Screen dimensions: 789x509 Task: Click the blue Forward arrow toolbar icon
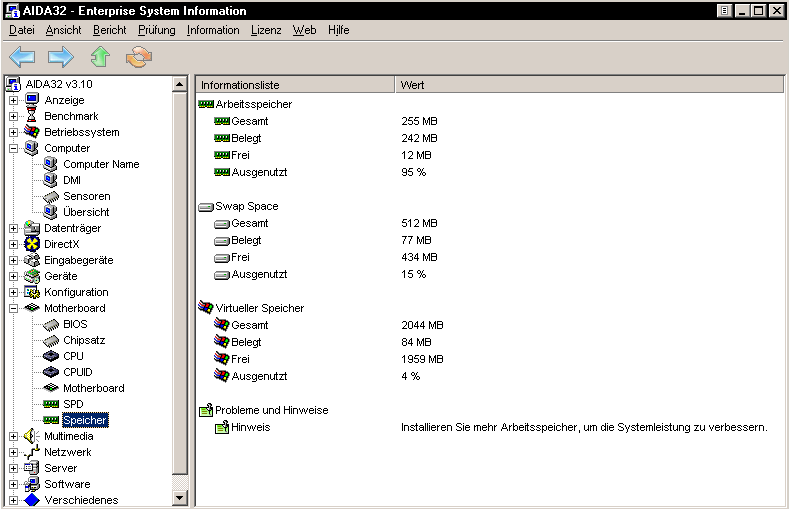(61, 57)
